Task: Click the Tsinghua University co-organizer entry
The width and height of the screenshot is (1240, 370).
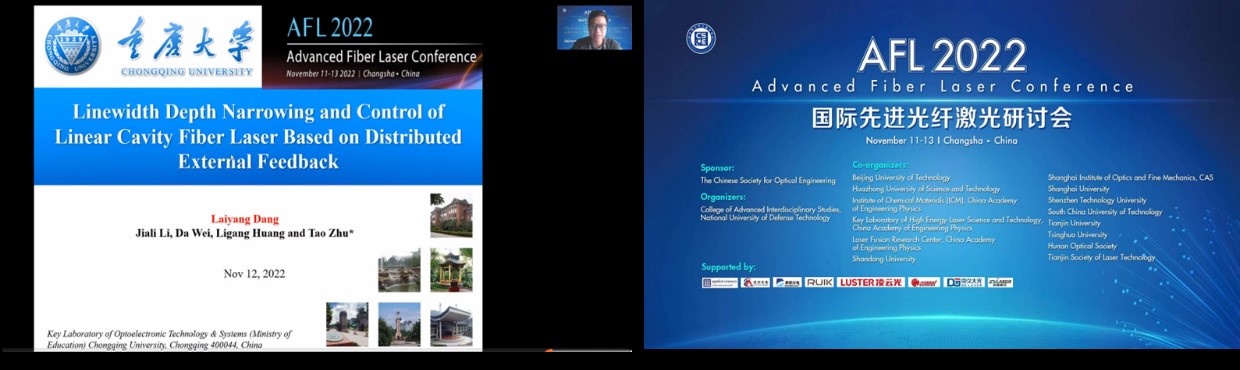Action: 1078,235
